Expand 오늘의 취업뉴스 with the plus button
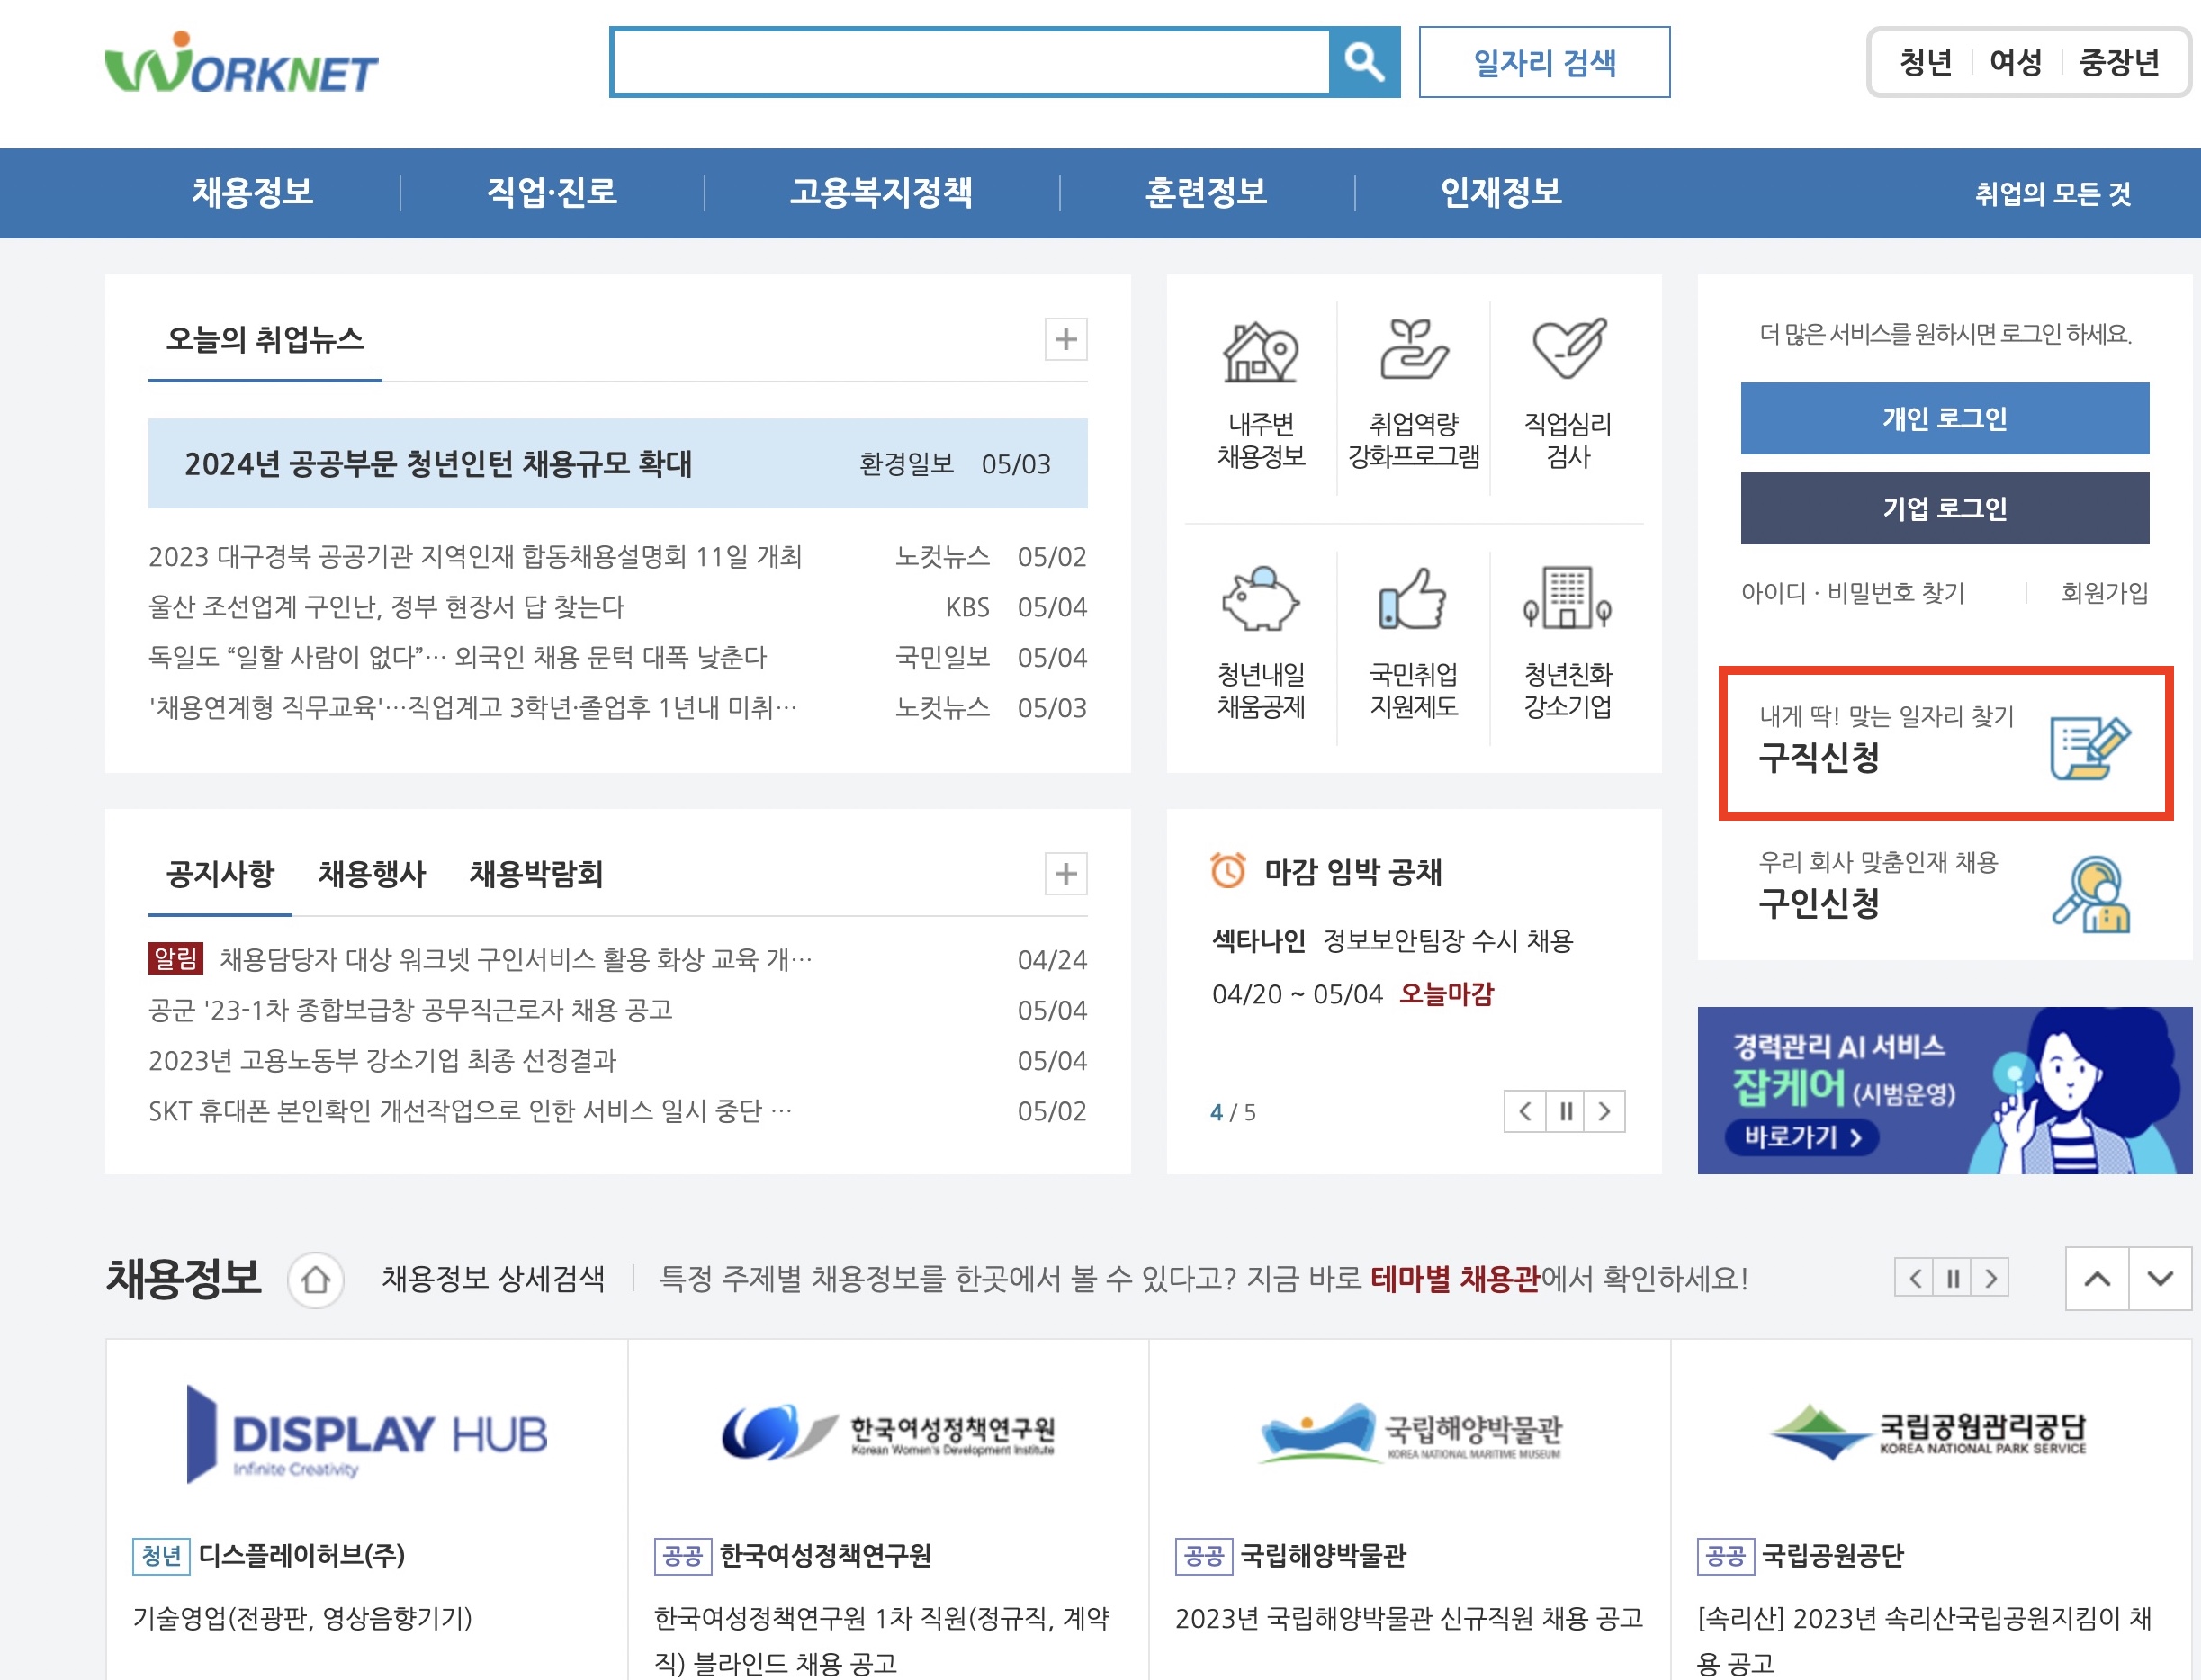This screenshot has width=2201, height=1680. [x=1065, y=340]
